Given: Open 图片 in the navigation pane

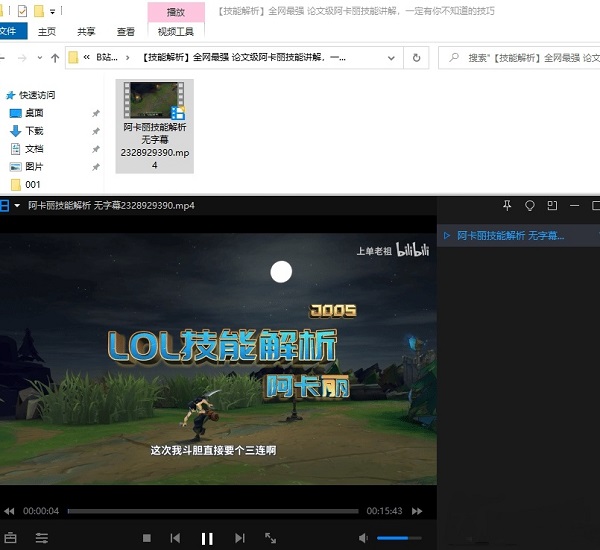Looking at the screenshot, I should click(x=34, y=166).
